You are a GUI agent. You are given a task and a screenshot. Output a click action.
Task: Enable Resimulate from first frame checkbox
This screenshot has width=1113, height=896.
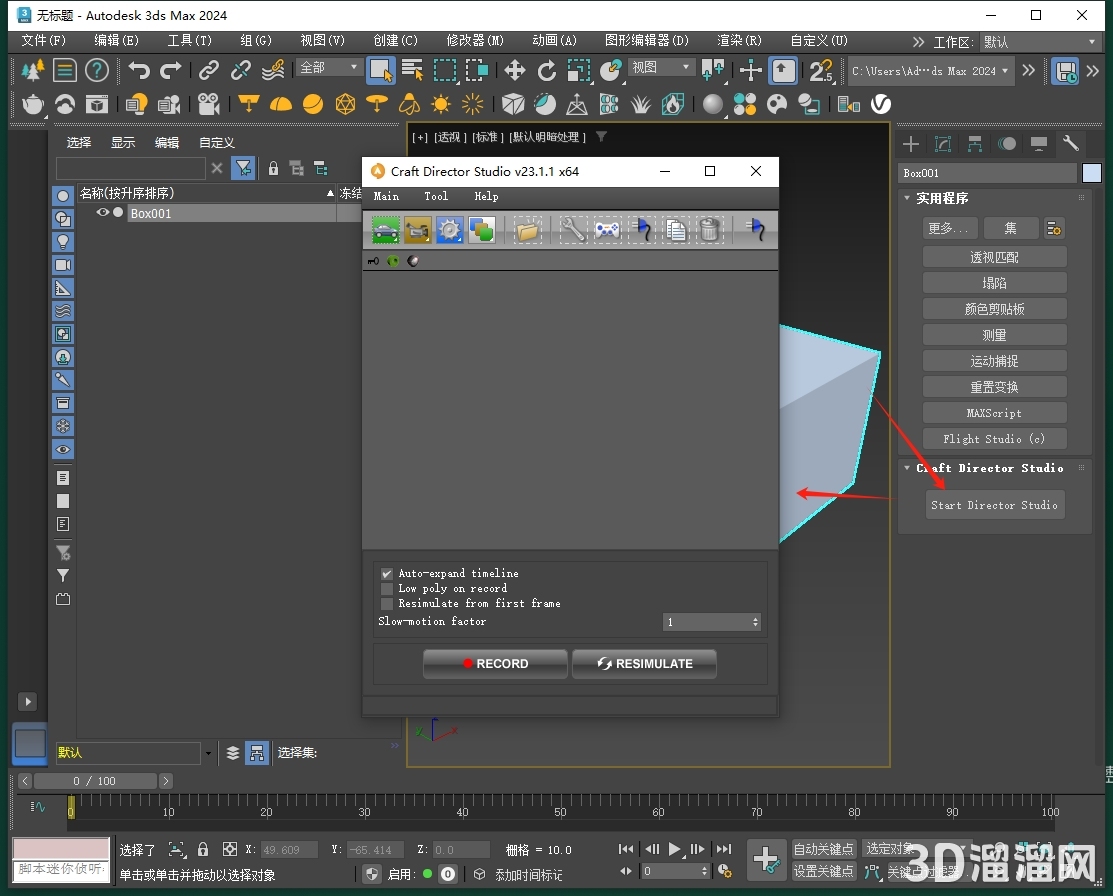coord(387,603)
